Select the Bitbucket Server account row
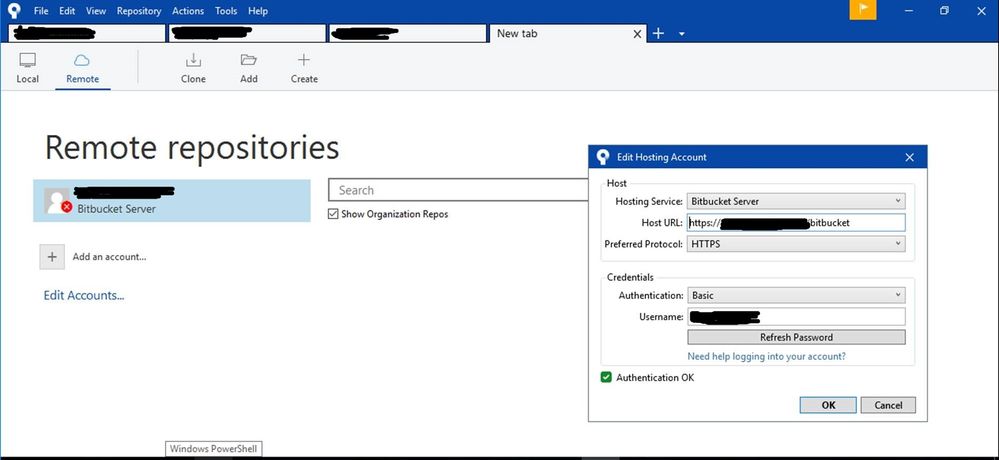The height and width of the screenshot is (460, 999). [x=171, y=201]
